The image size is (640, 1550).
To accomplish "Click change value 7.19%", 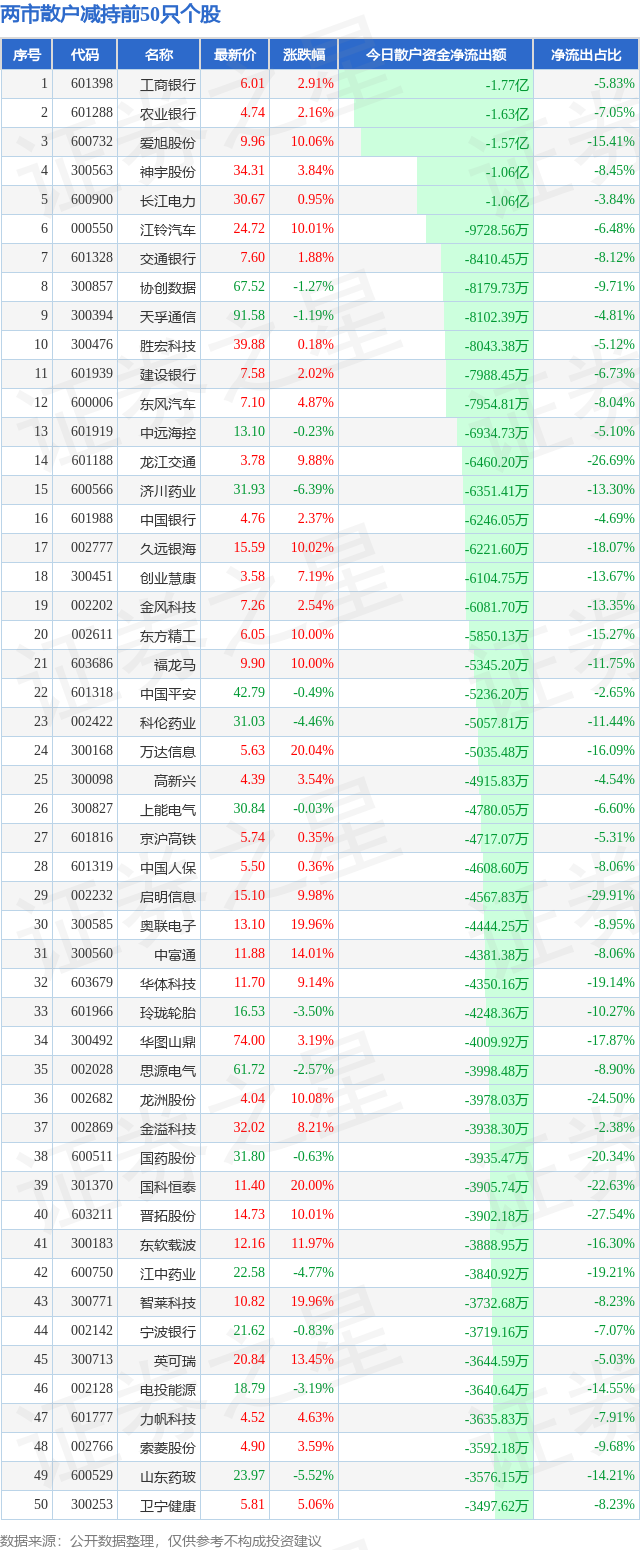I will tap(316, 577).
